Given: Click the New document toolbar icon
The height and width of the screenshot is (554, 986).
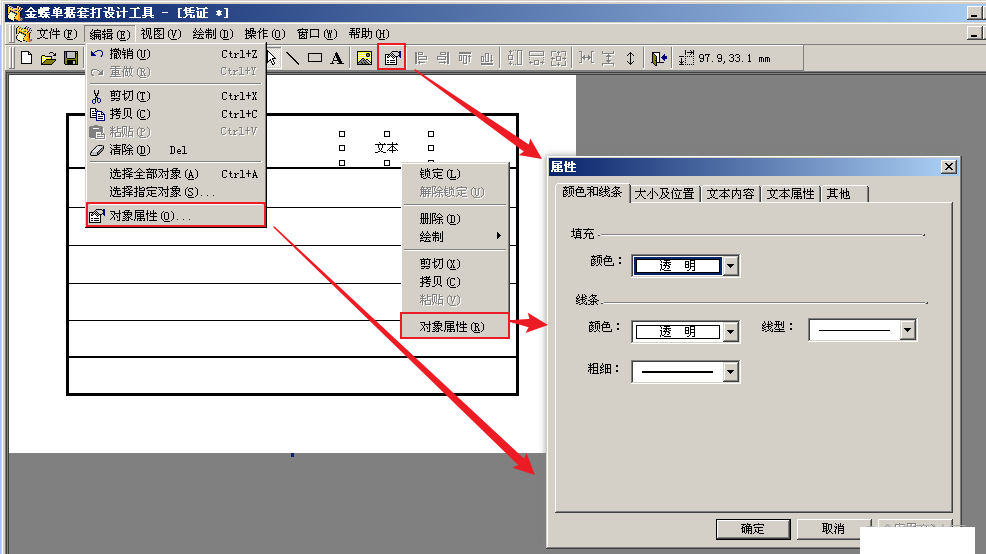Looking at the screenshot, I should coord(27,58).
